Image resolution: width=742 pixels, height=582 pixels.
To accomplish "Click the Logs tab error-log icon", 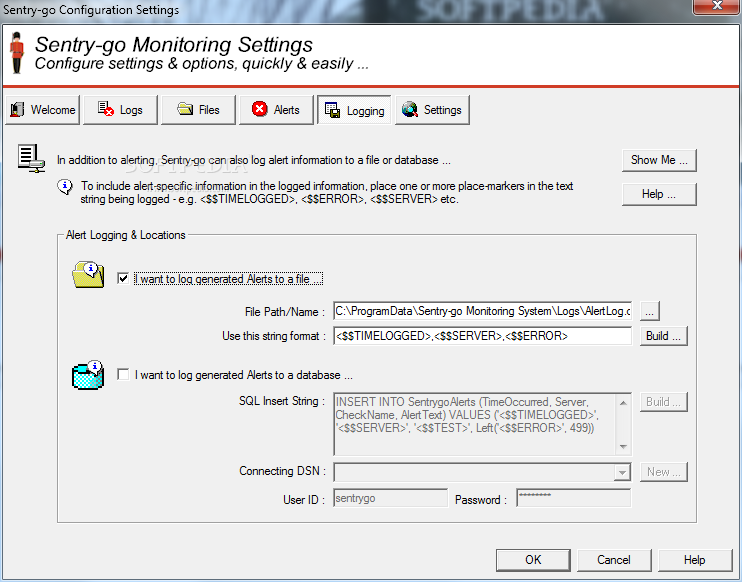I will coord(106,109).
